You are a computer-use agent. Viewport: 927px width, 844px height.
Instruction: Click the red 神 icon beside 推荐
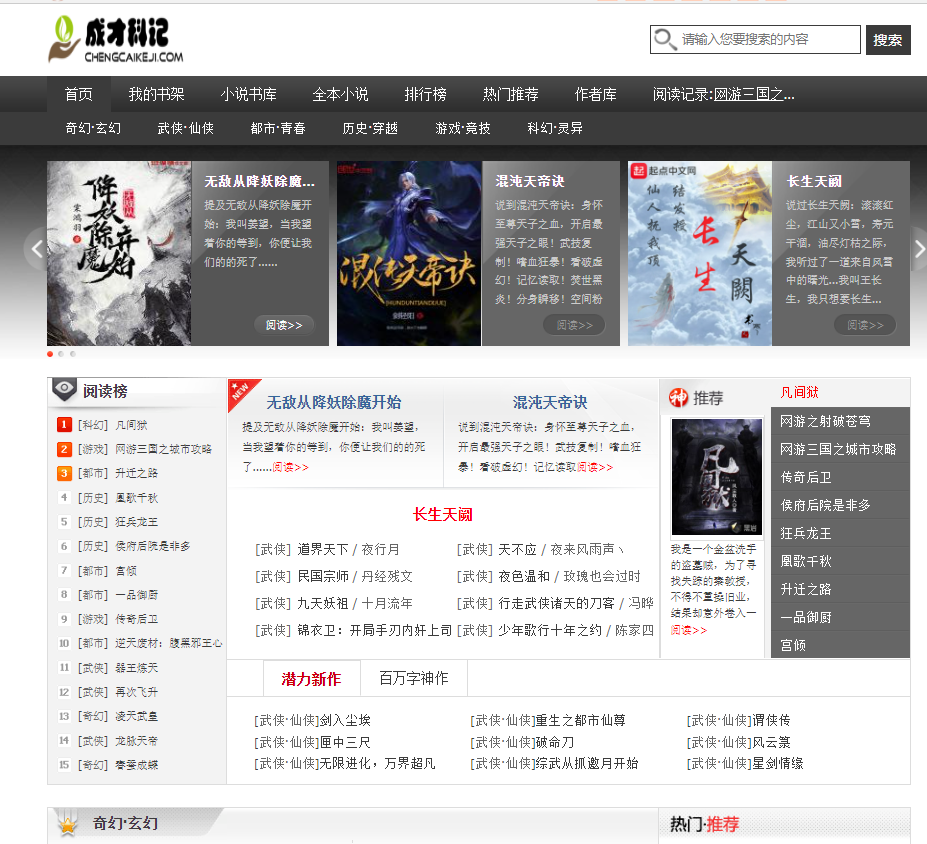click(679, 398)
